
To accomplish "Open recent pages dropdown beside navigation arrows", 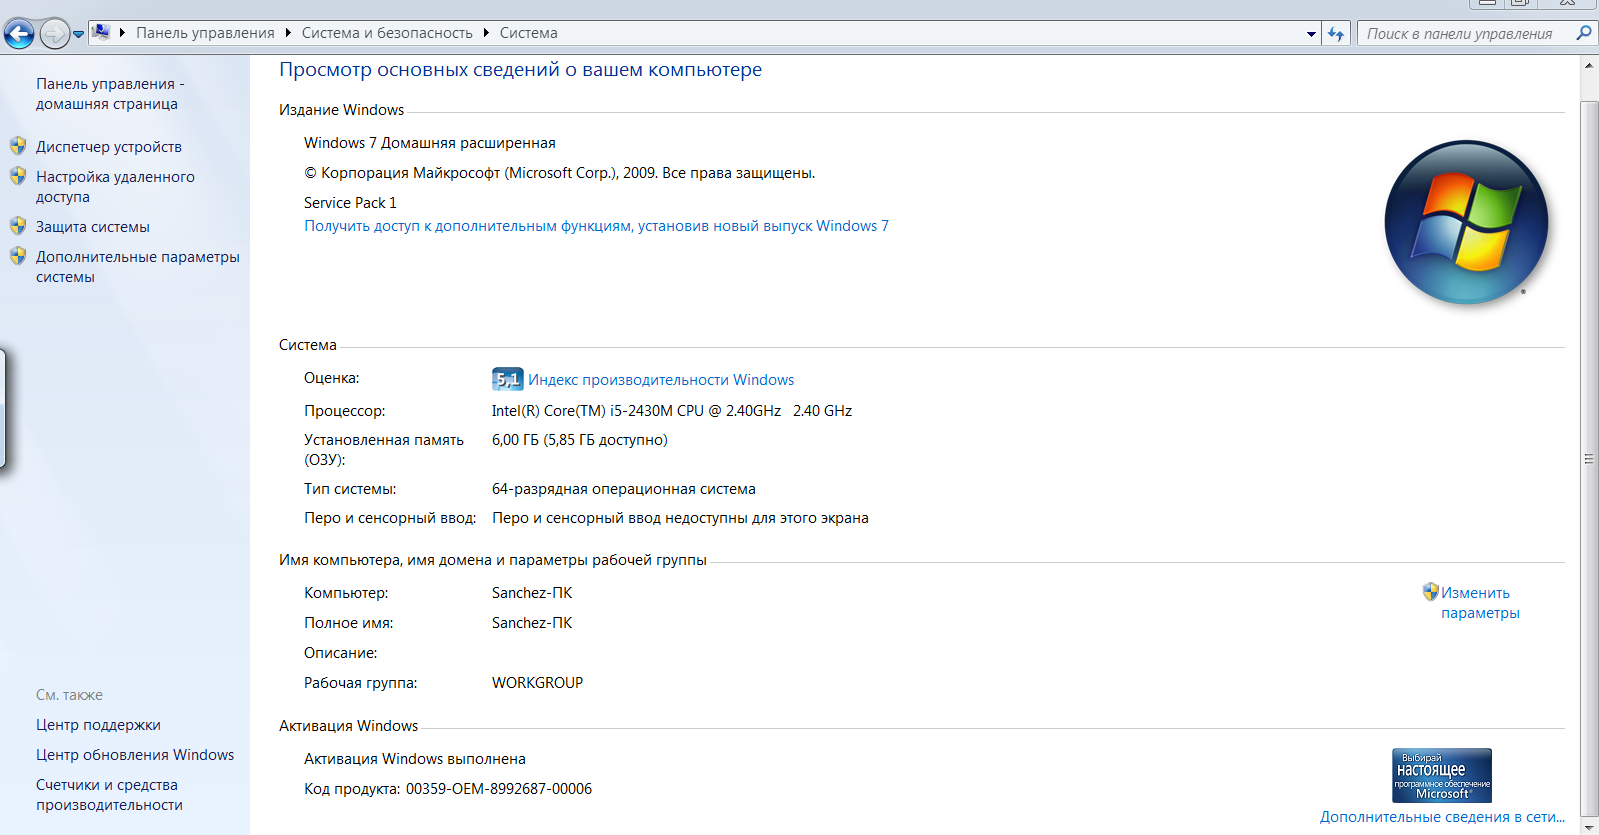I will pyautogui.click(x=78, y=34).
